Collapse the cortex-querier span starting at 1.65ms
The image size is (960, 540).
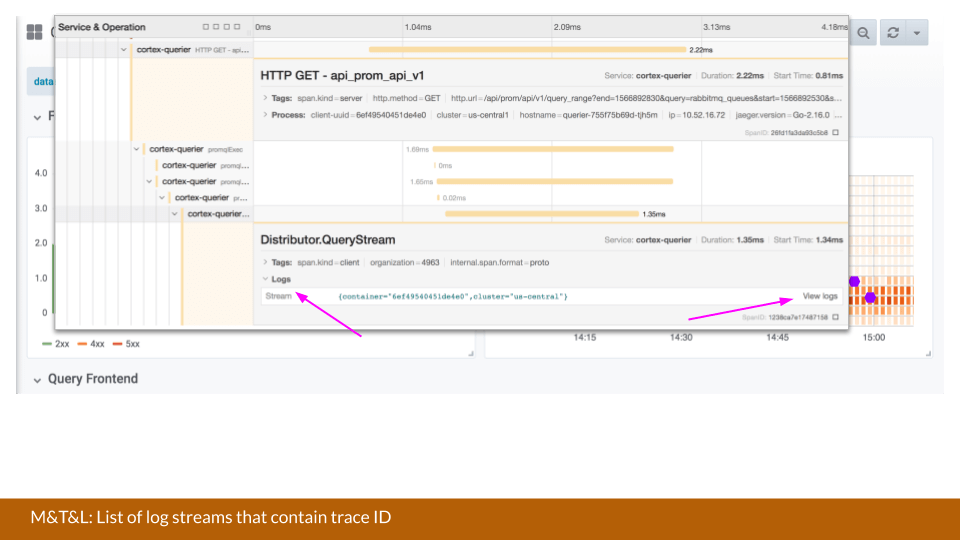click(x=149, y=181)
